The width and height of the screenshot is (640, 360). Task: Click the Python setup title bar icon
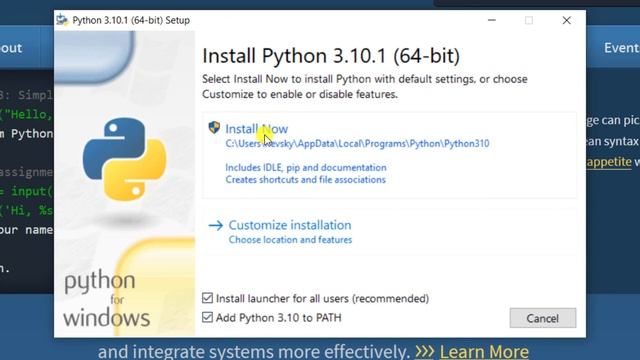[x=62, y=20]
